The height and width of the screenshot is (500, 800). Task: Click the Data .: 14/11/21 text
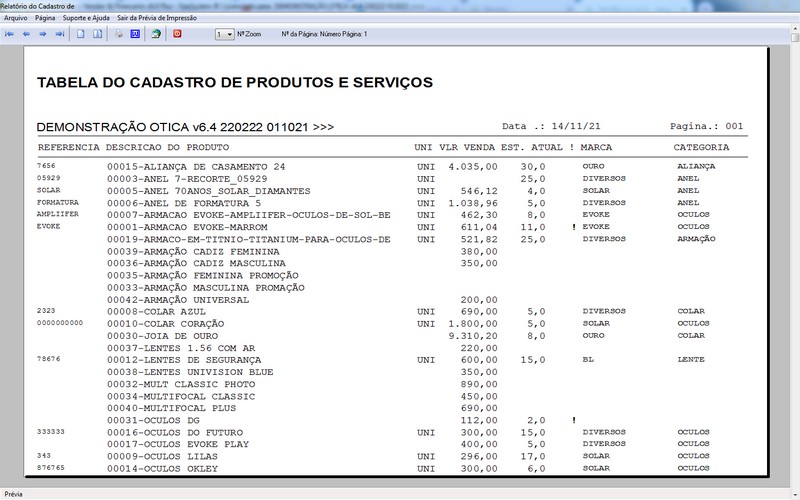tap(551, 126)
